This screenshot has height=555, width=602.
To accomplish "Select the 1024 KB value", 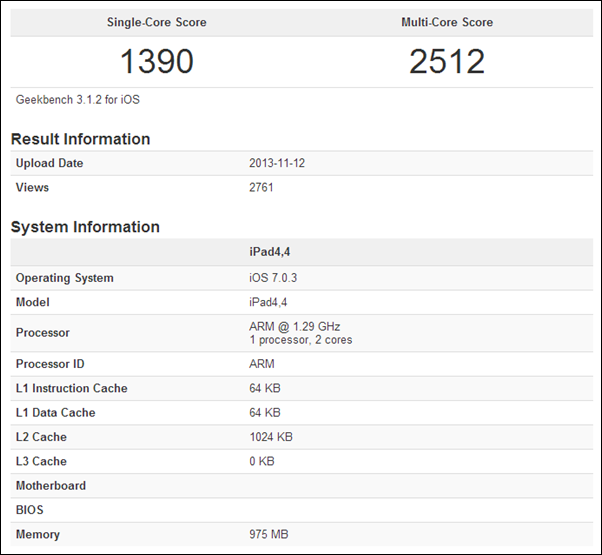I will pyautogui.click(x=271, y=437).
